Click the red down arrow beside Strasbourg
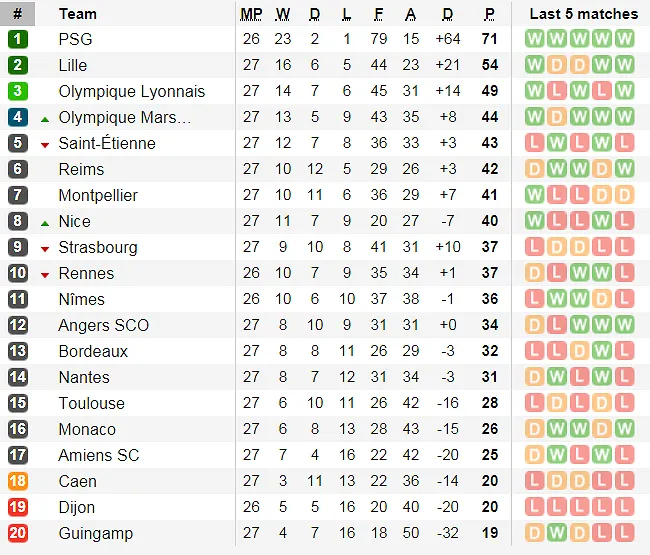Screen dimensions: 650x555 click(x=45, y=248)
